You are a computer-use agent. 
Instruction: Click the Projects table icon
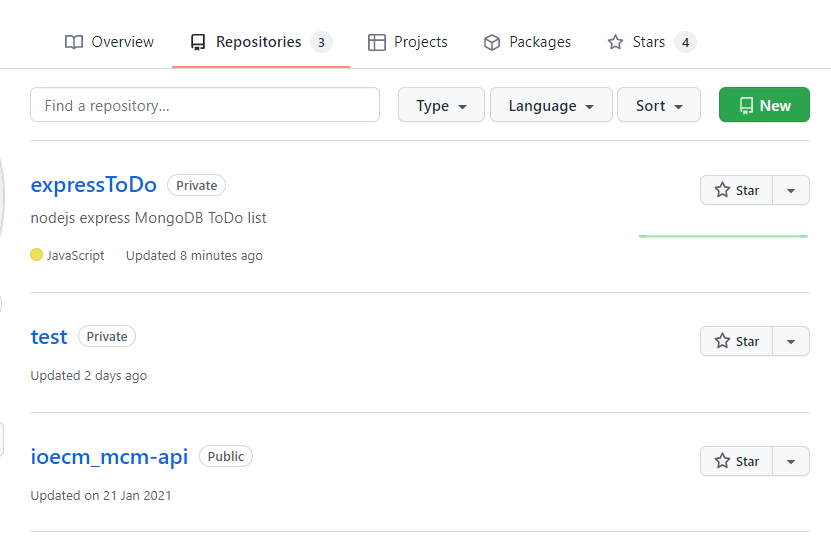376,42
